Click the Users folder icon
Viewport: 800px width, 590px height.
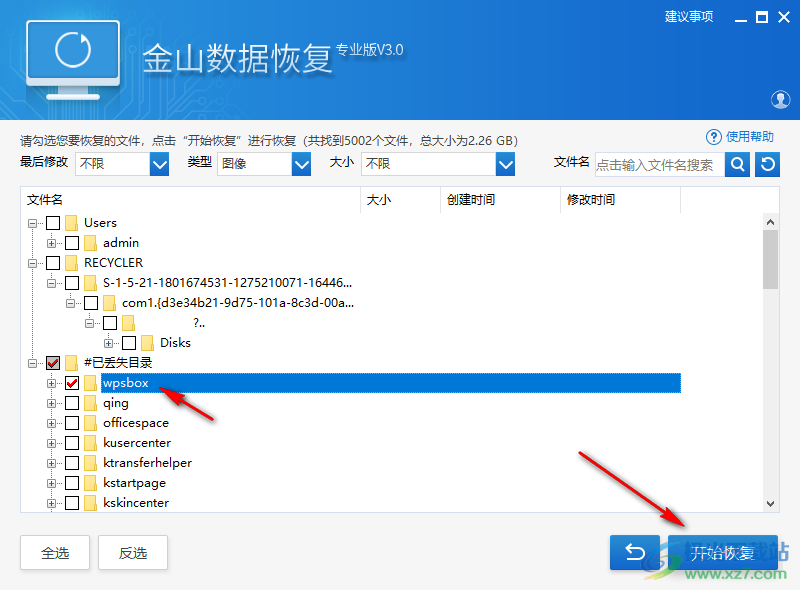point(71,223)
